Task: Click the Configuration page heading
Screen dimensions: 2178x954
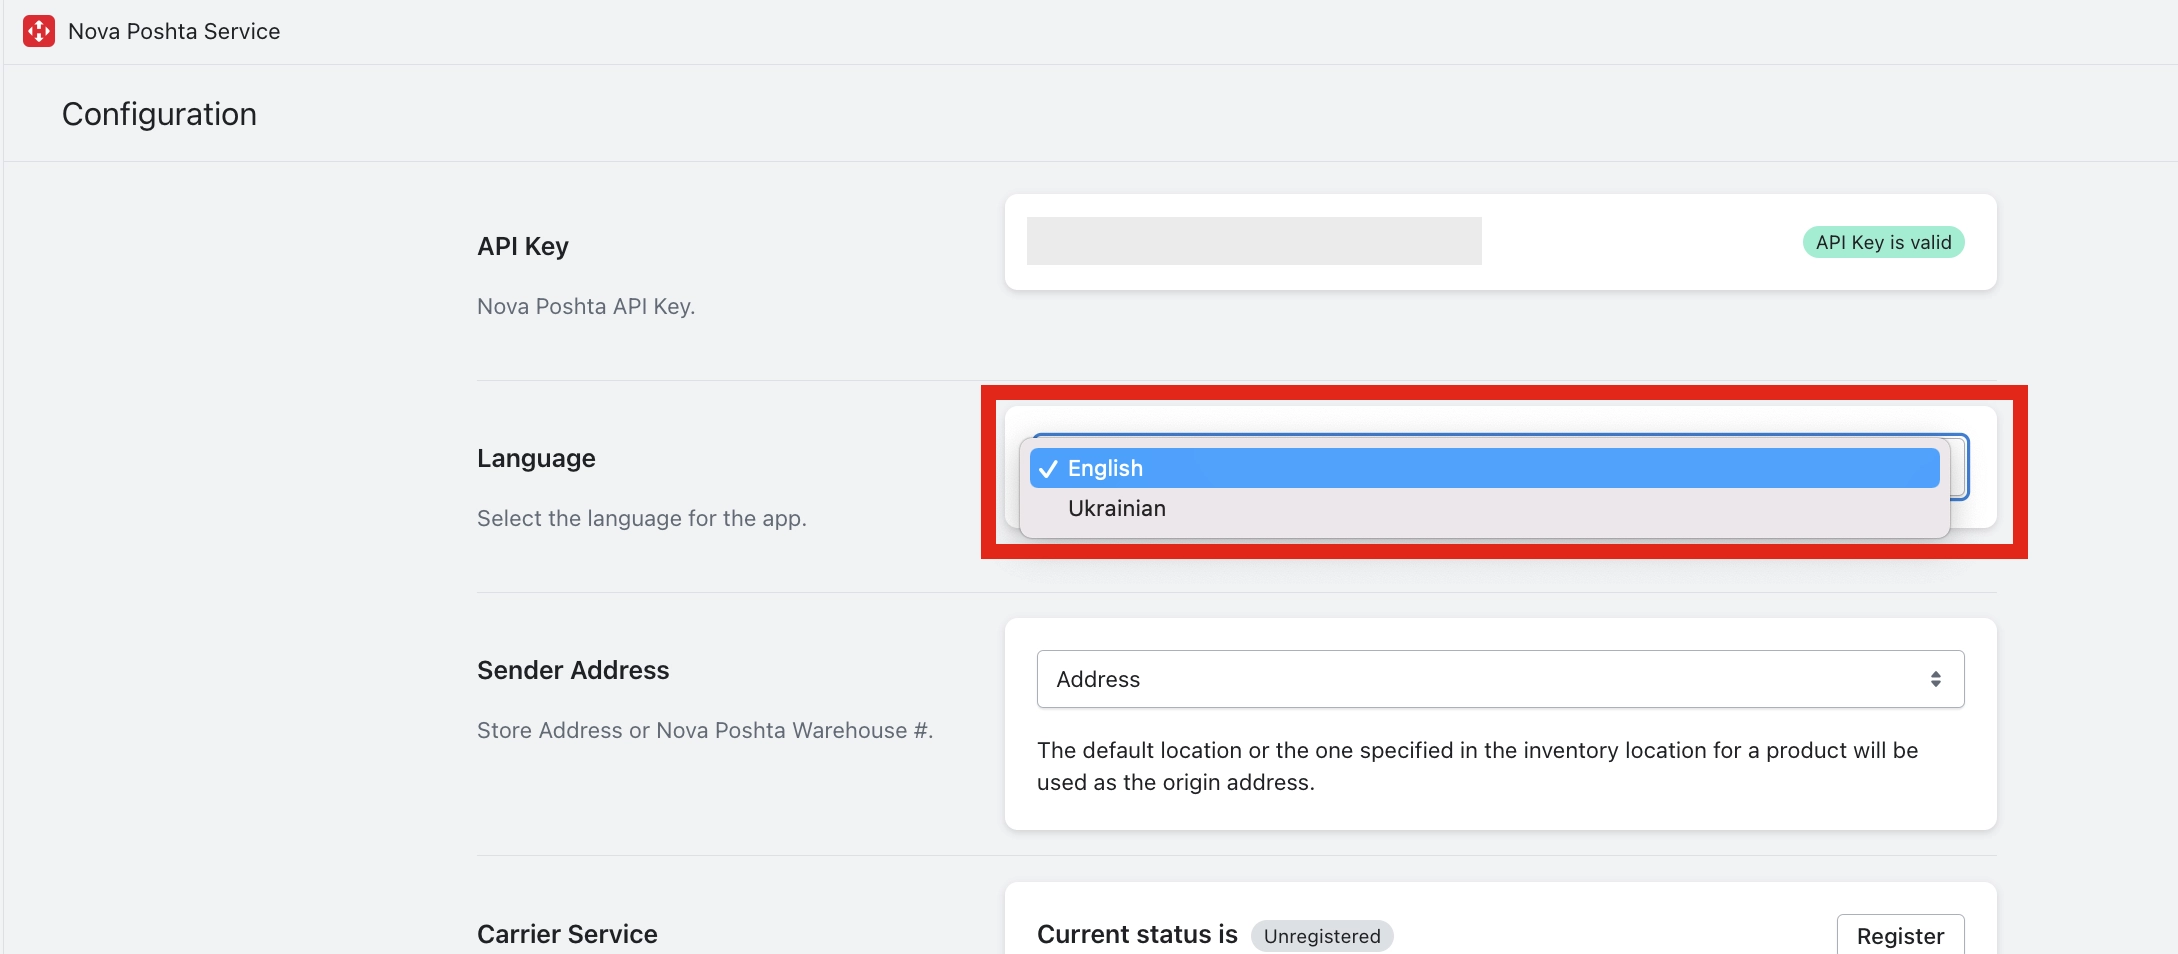Action: (x=159, y=114)
